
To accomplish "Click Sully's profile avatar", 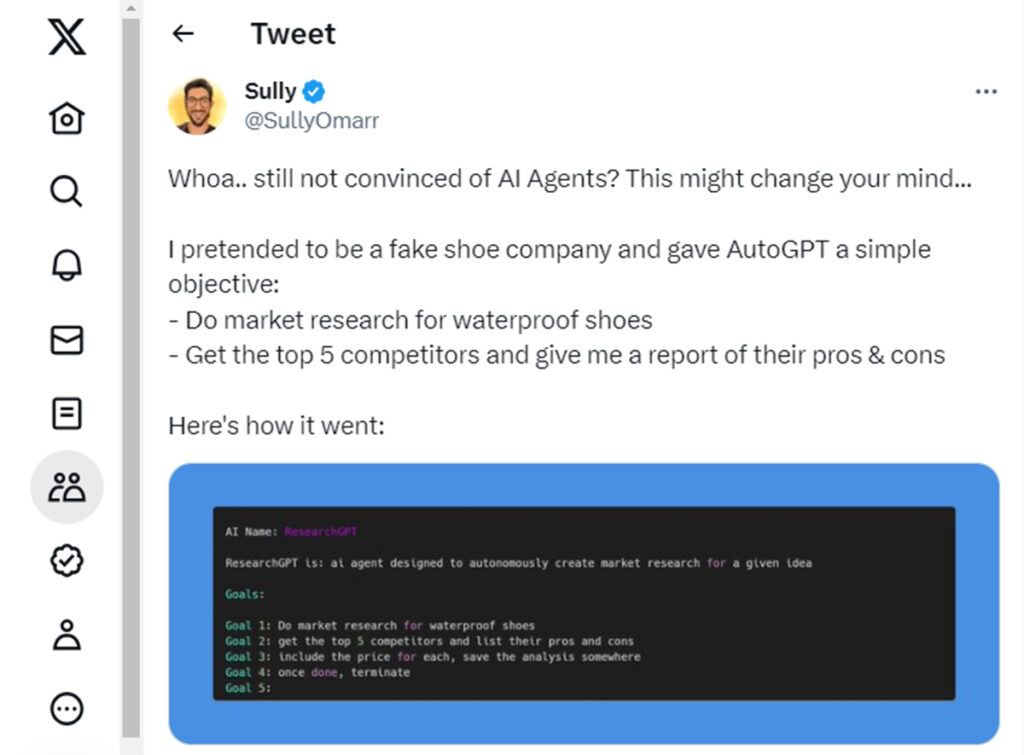I will (x=197, y=105).
